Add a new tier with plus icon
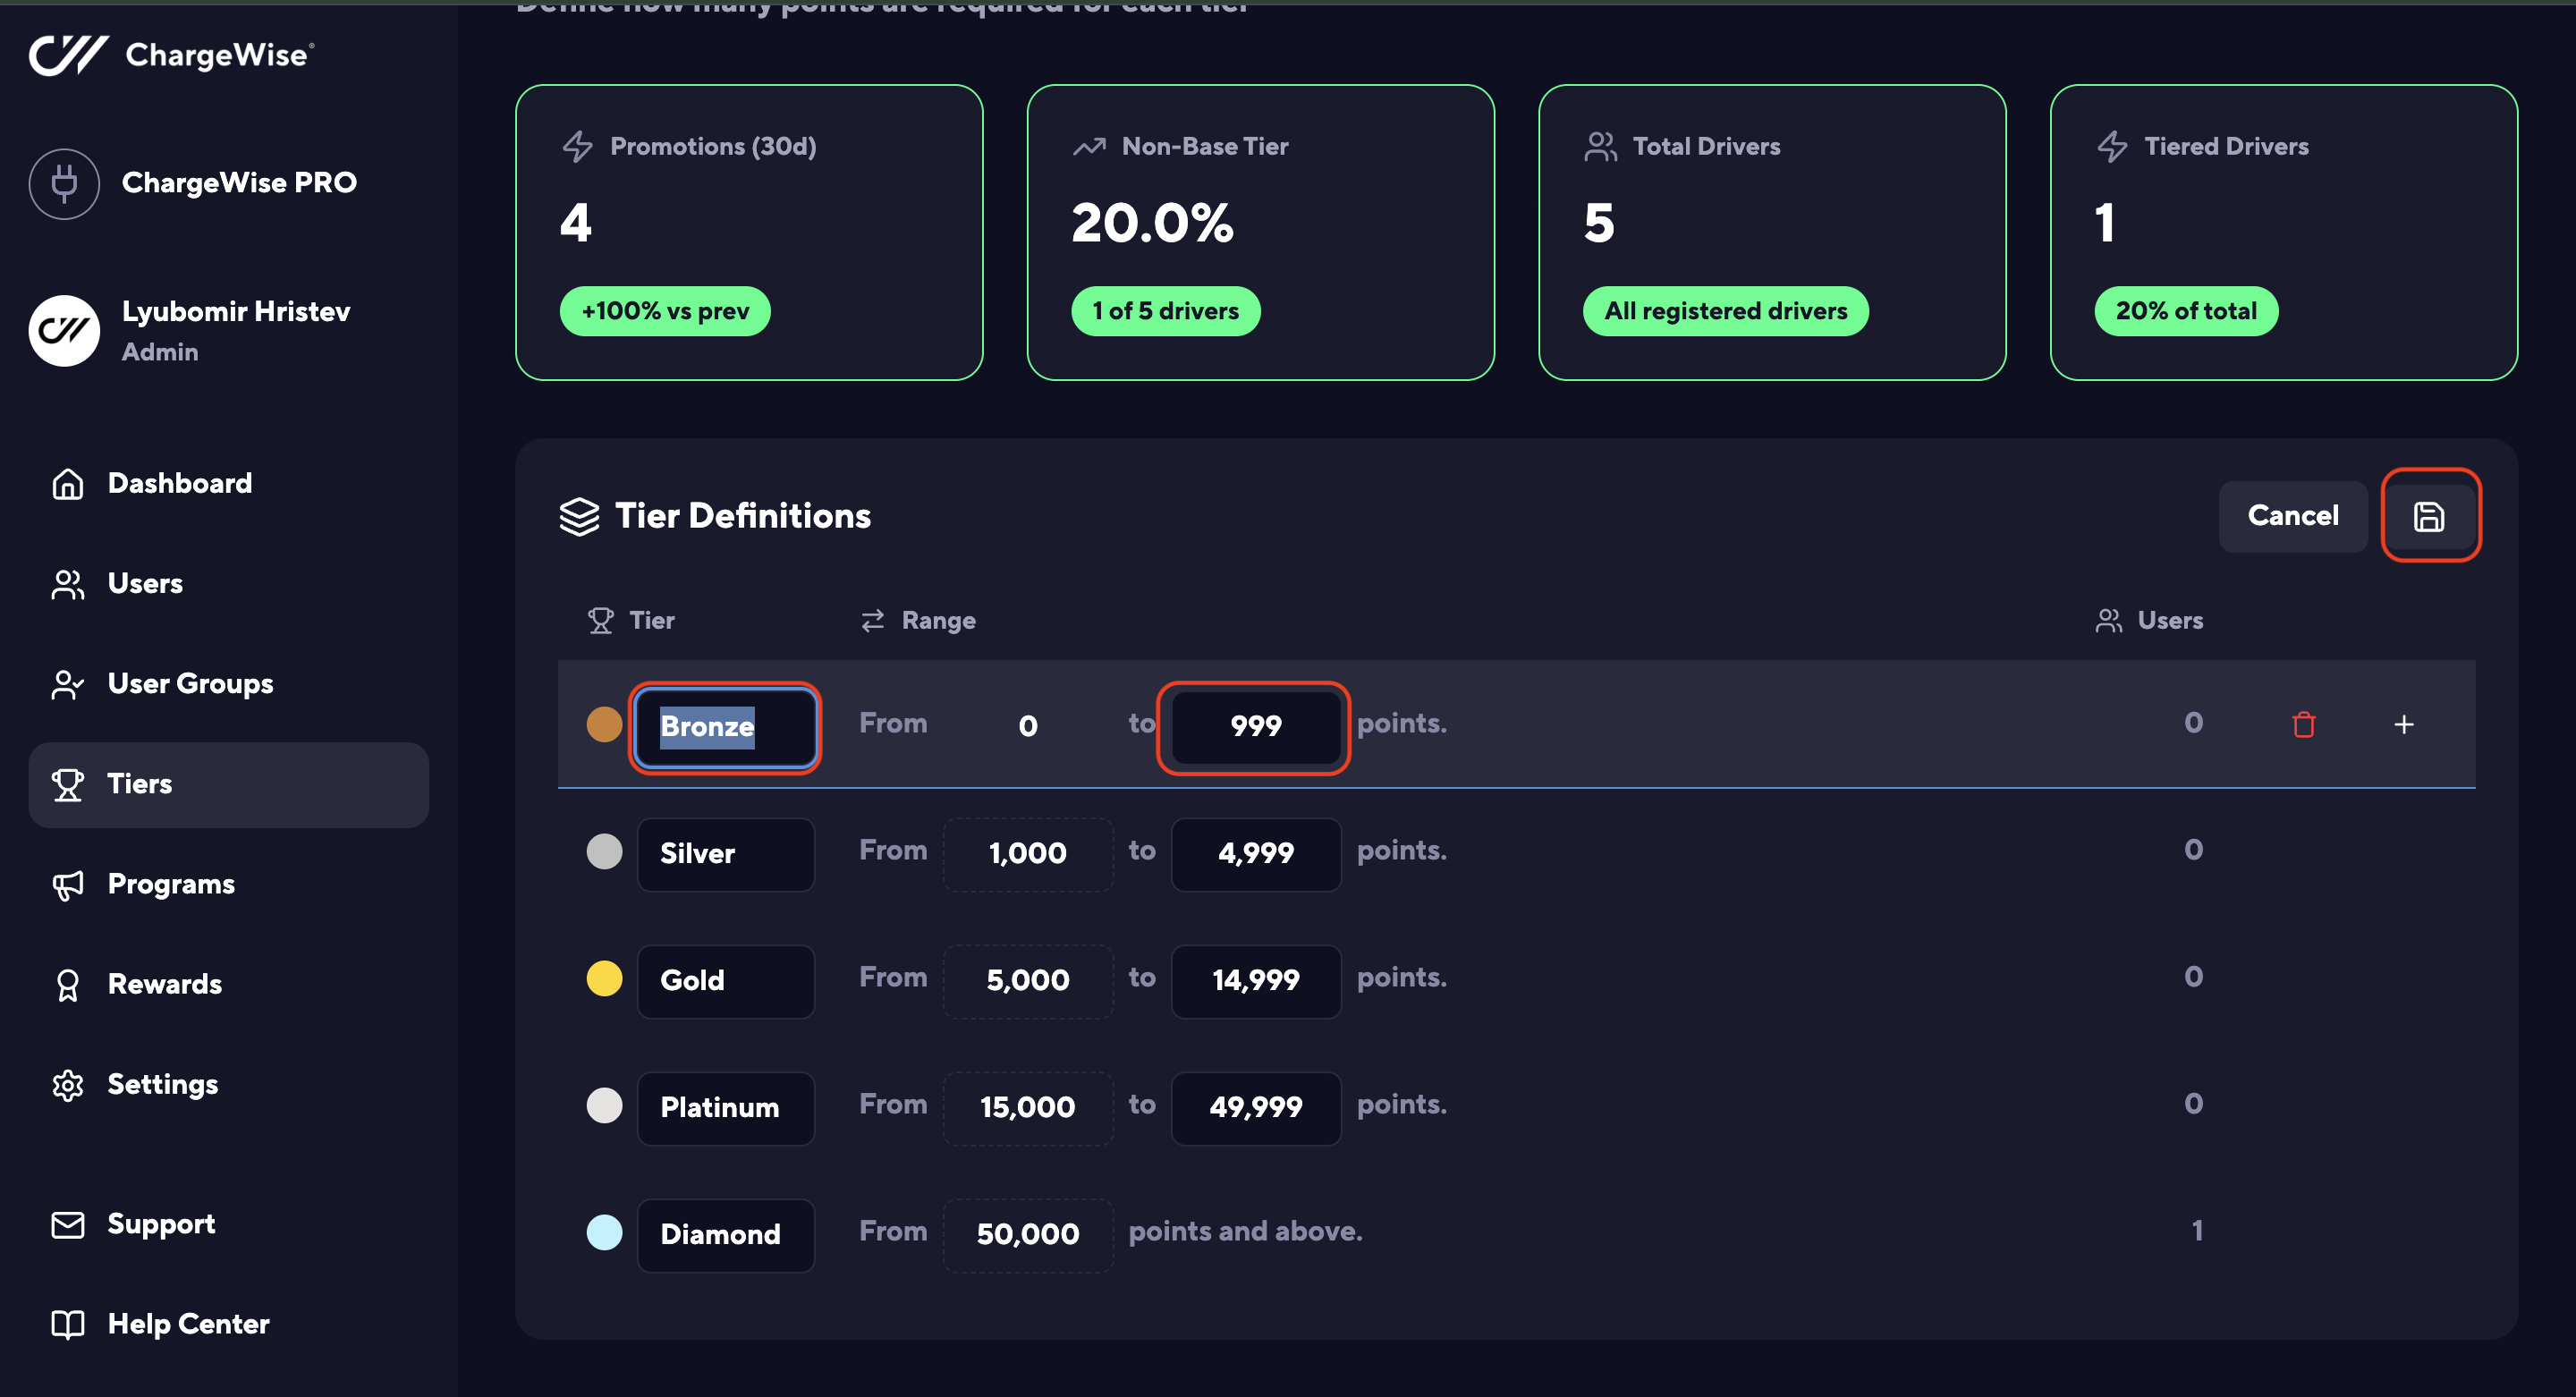Image resolution: width=2576 pixels, height=1397 pixels. click(2403, 724)
